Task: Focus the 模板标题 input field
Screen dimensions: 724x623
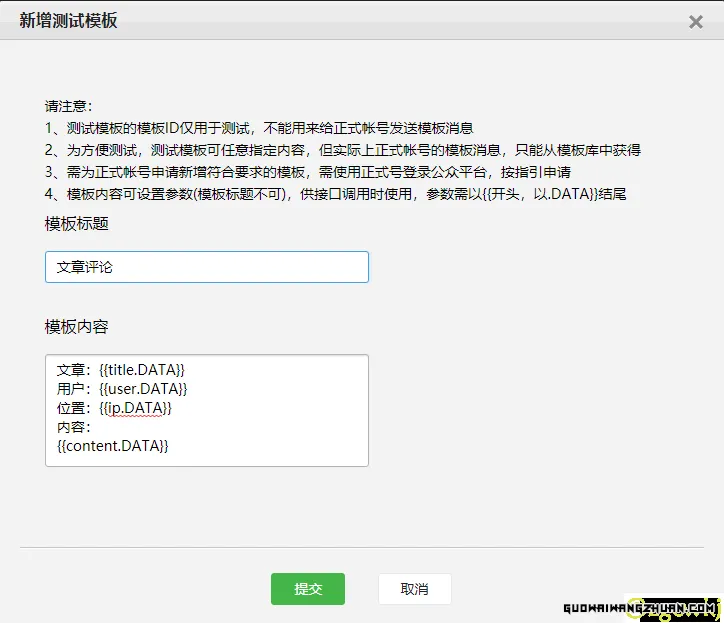Action: coord(207,267)
